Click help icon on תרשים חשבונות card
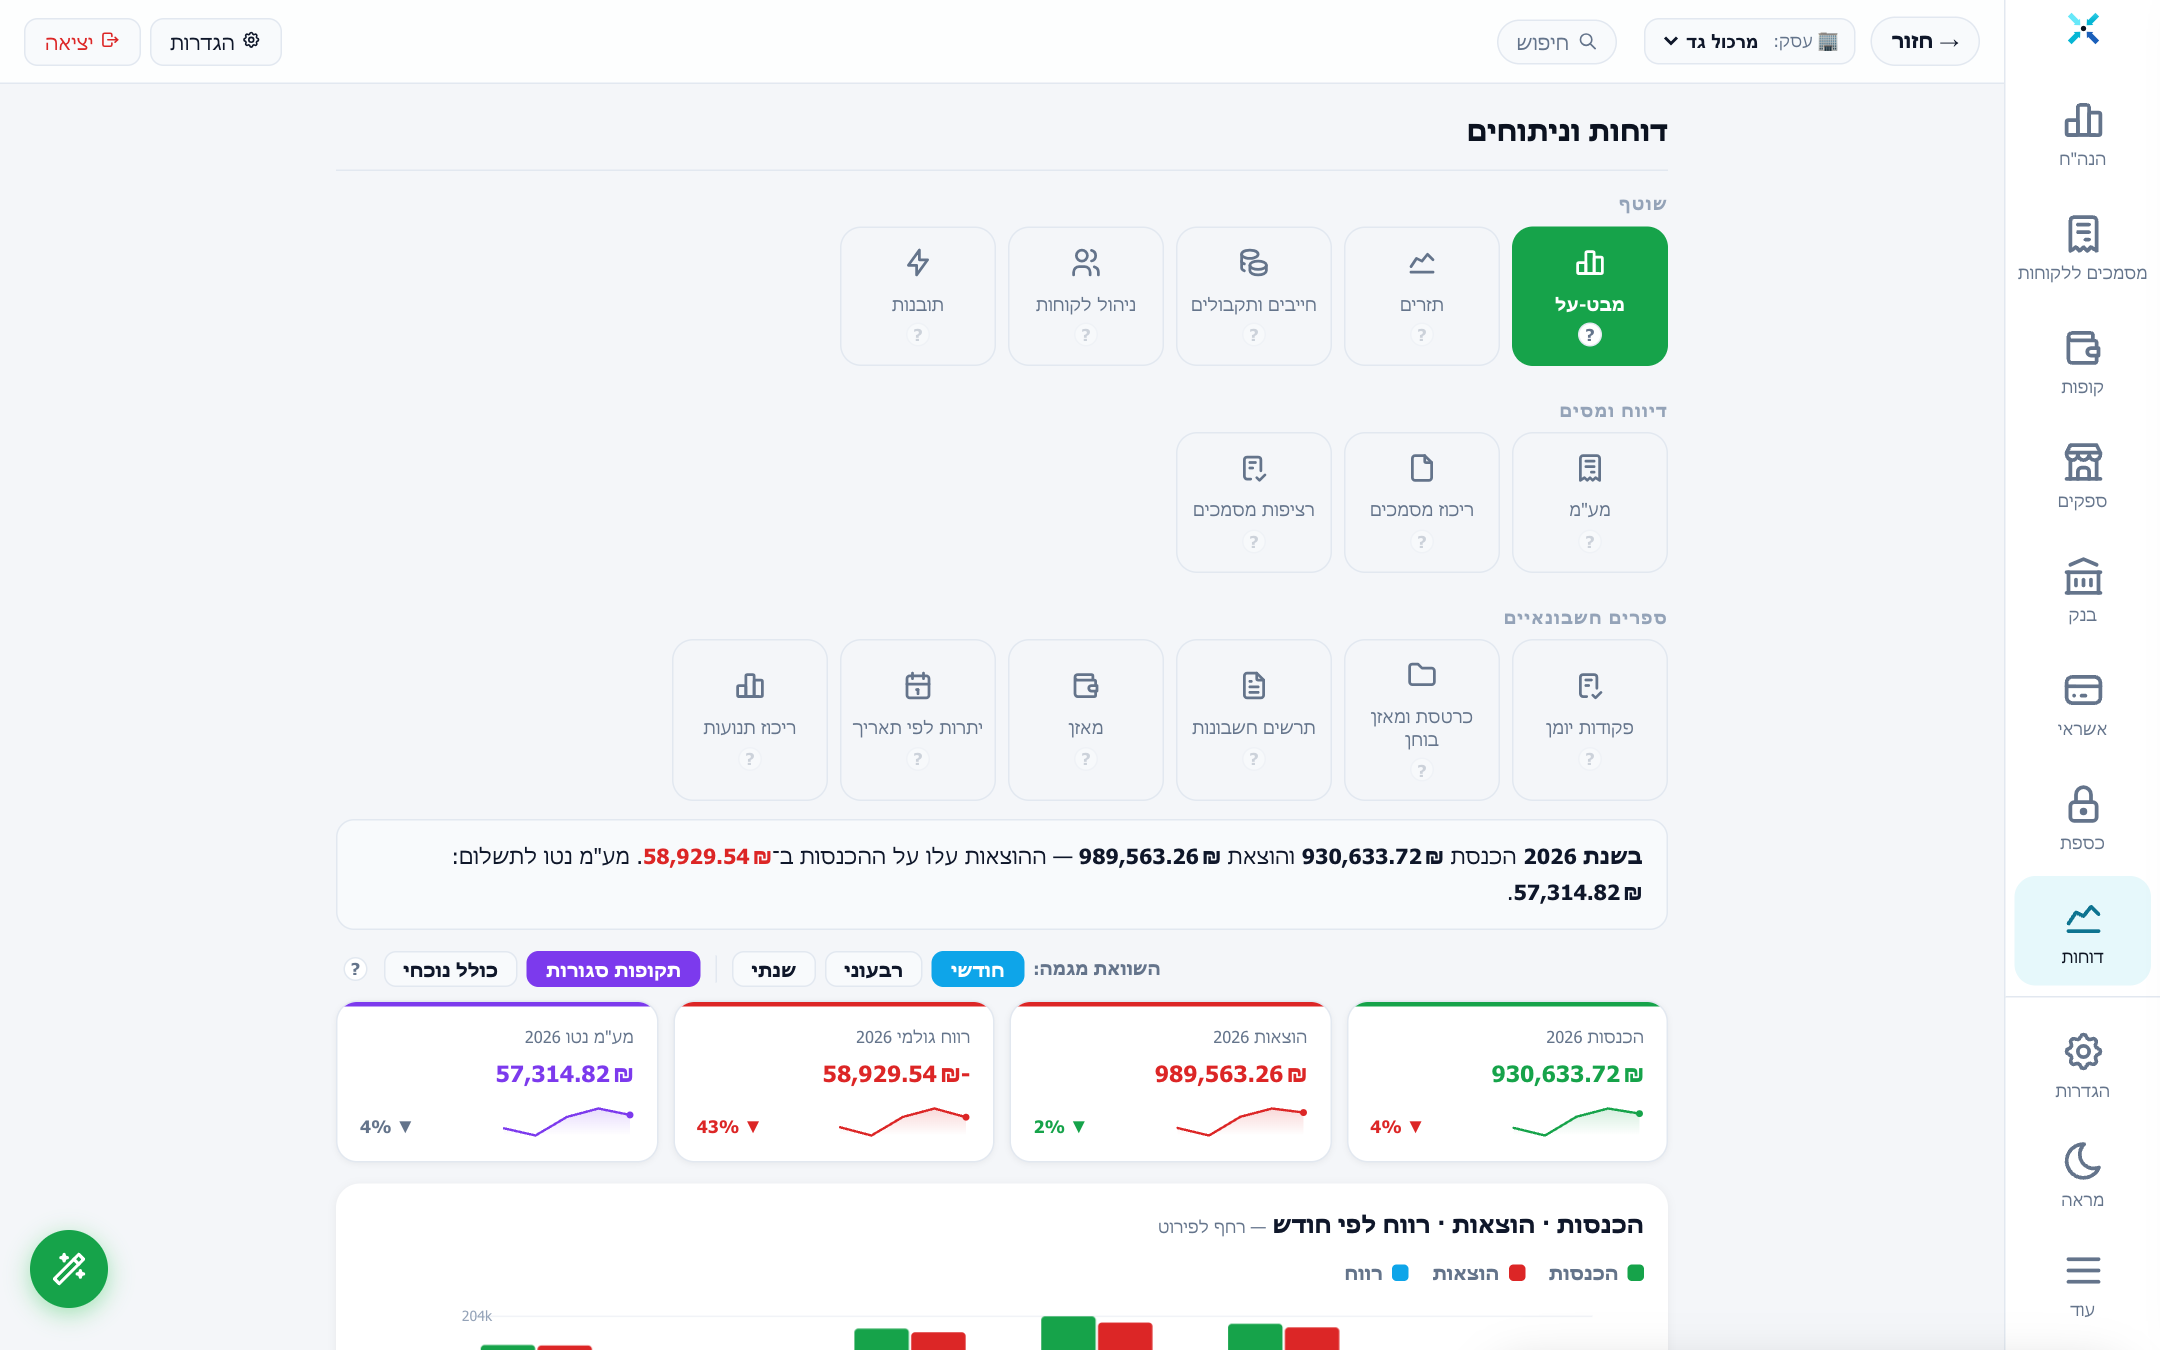The image size is (2160, 1350). 1253,759
